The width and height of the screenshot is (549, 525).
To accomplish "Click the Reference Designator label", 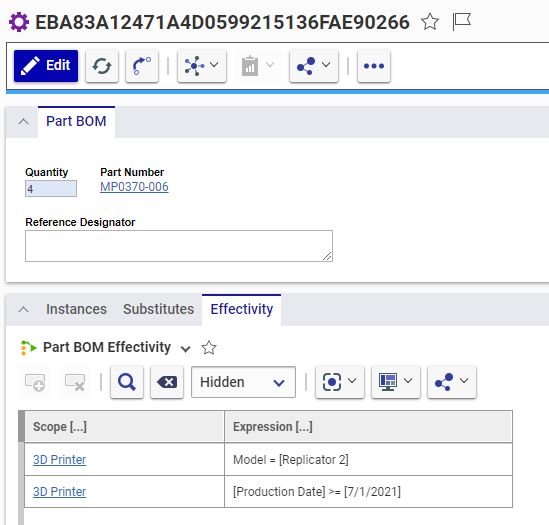I will 80,222.
